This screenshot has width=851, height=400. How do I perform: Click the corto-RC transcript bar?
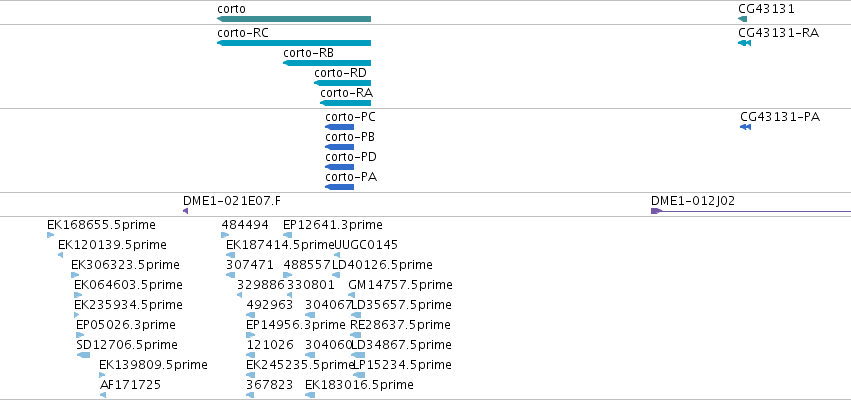[x=294, y=43]
